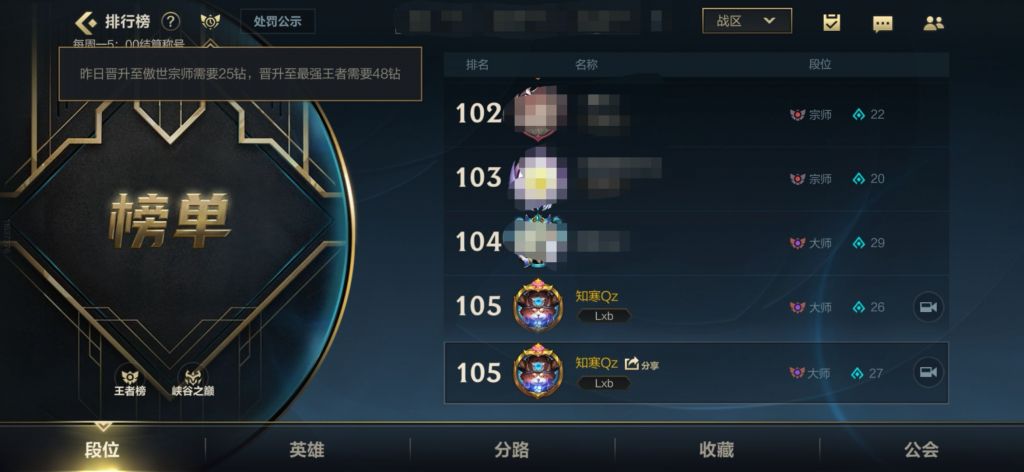Tap the replay camera icon on rank 105 row with 26 stars
The height and width of the screenshot is (472, 1024).
(x=928, y=307)
